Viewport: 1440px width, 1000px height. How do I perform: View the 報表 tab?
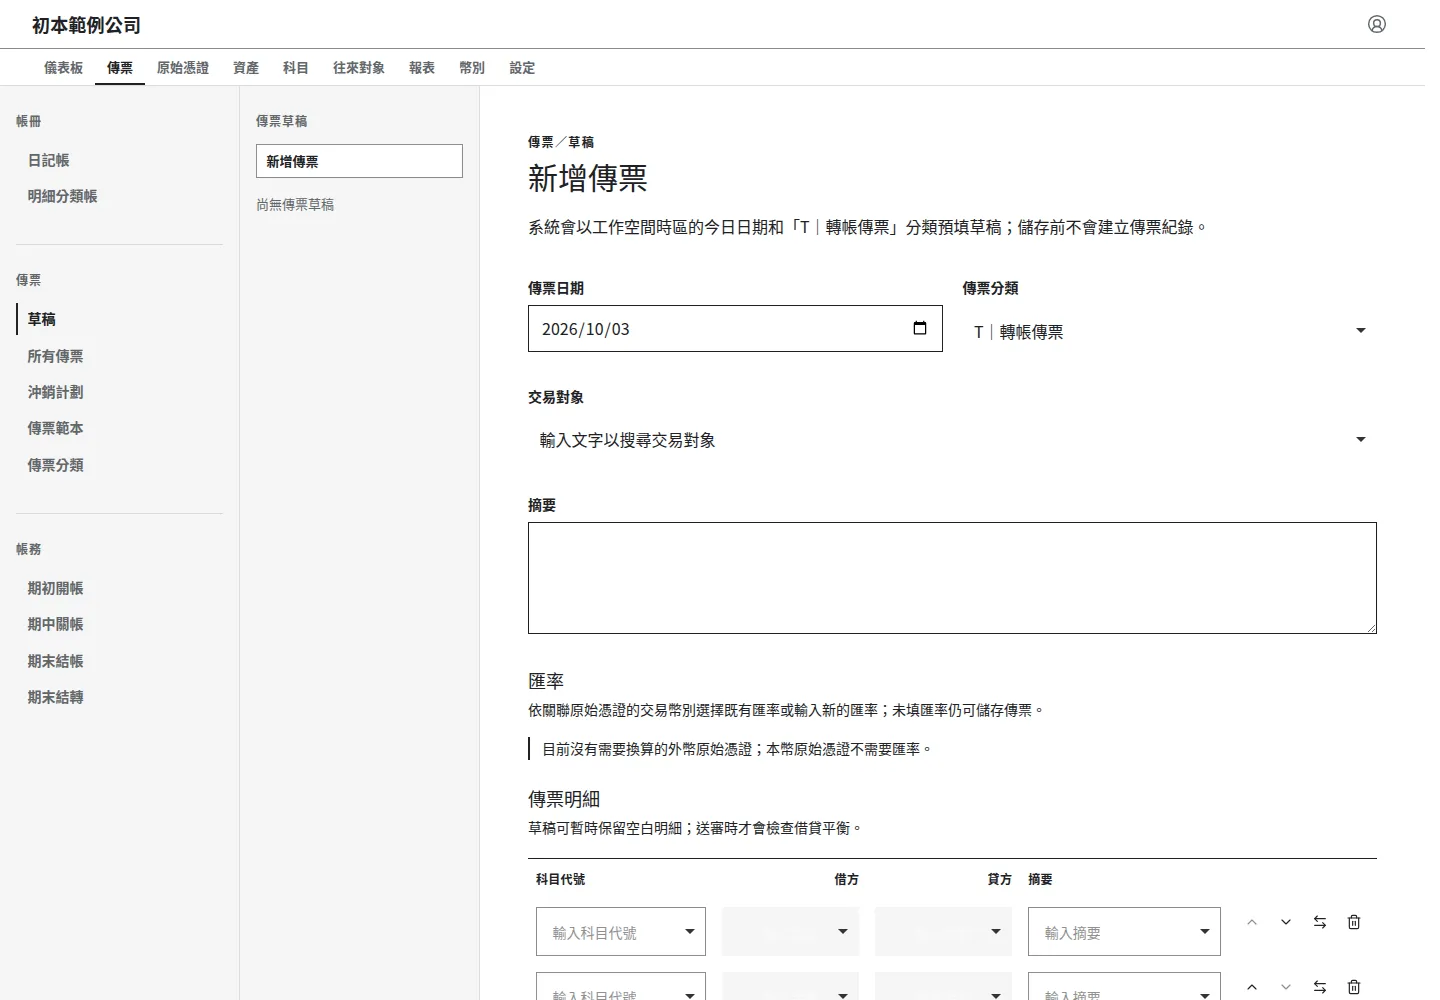(422, 68)
